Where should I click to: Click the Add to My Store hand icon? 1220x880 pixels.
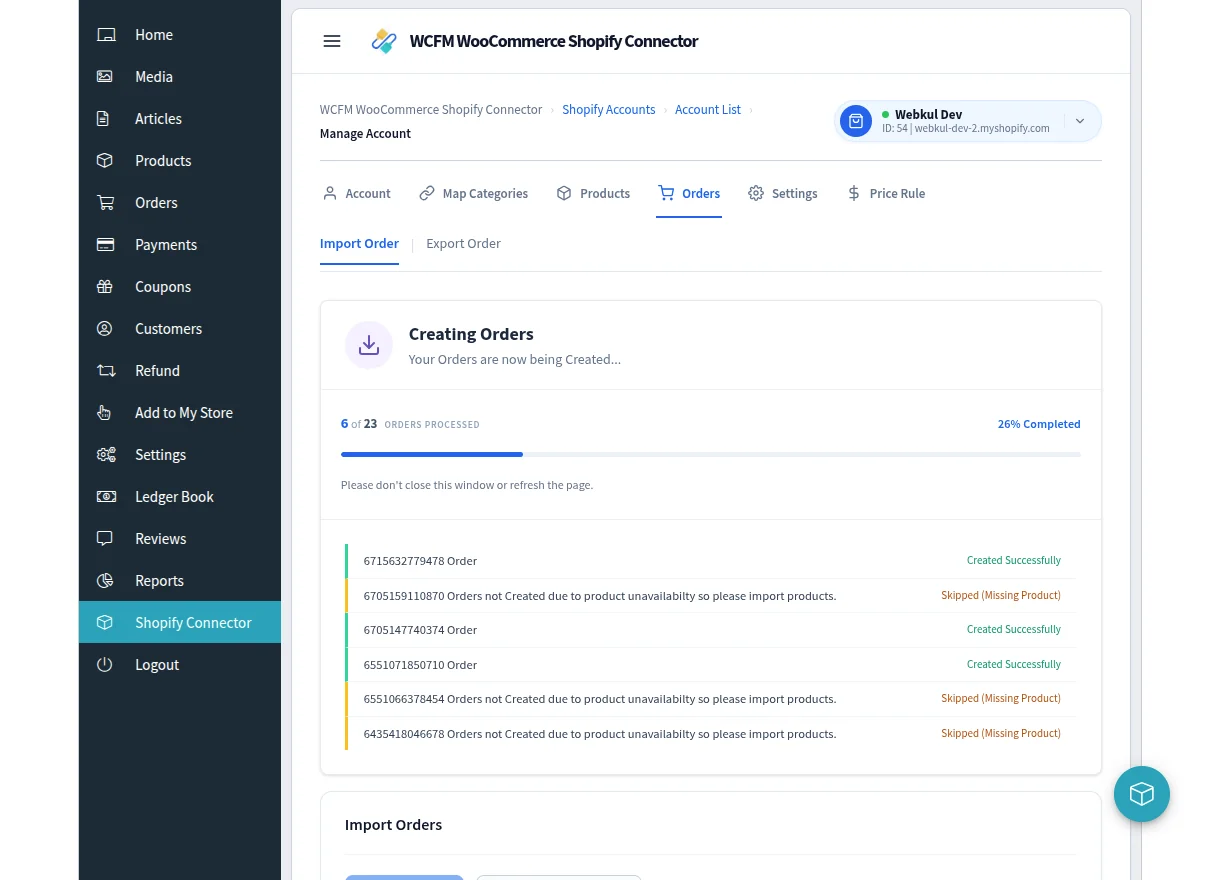coord(105,413)
